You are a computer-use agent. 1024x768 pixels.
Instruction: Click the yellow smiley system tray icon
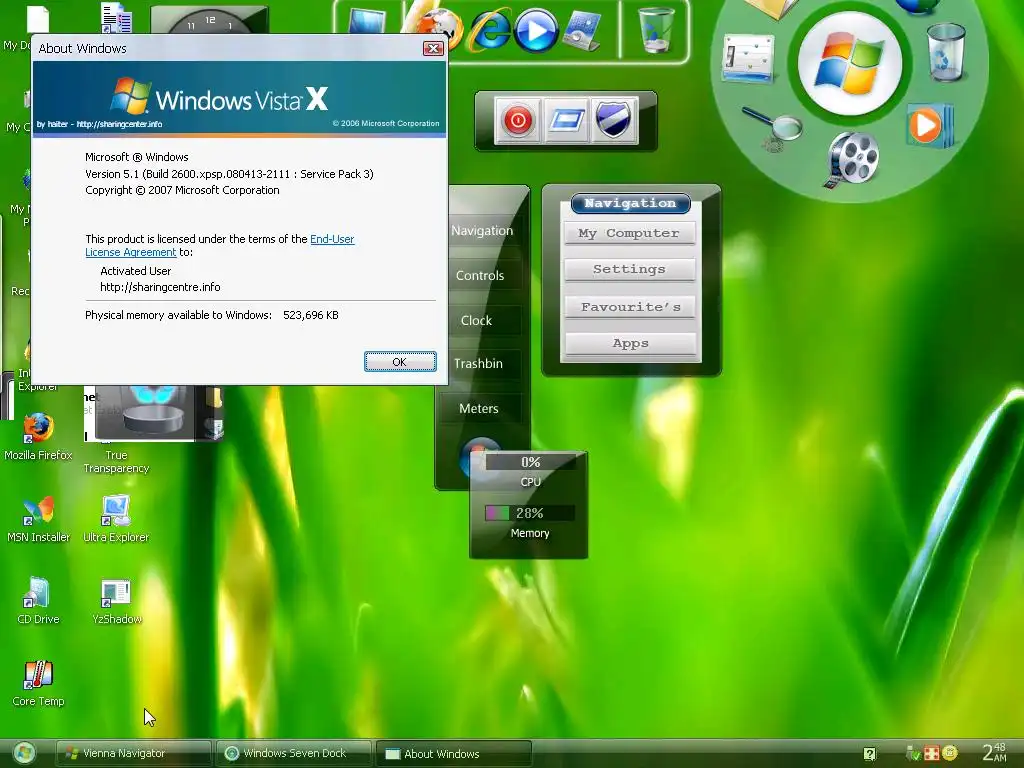pos(950,752)
